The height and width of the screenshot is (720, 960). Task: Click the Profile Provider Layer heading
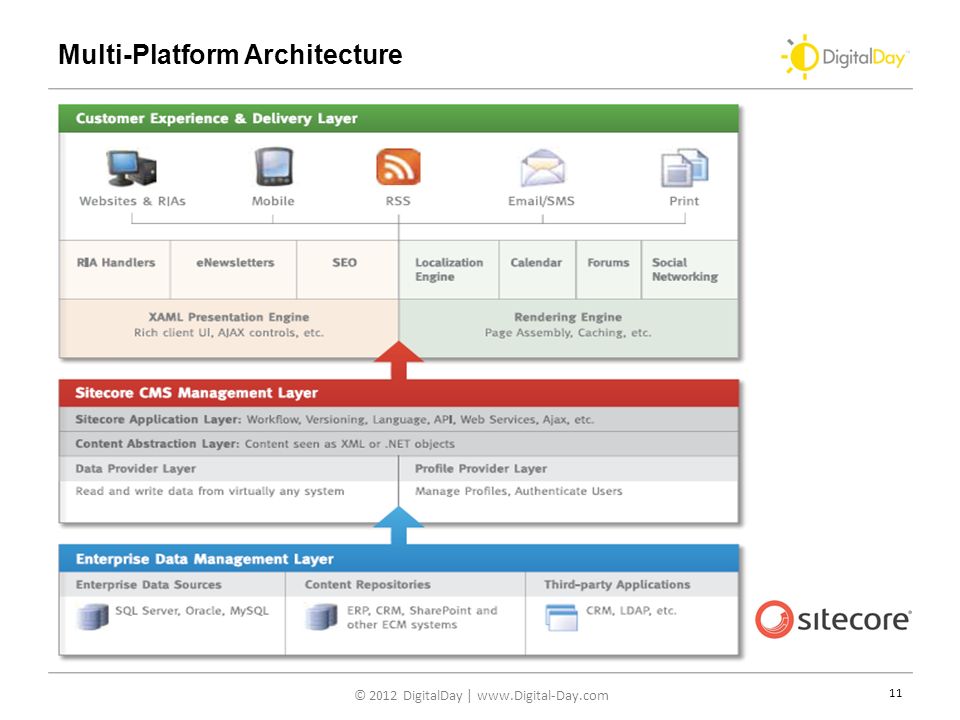pos(481,469)
